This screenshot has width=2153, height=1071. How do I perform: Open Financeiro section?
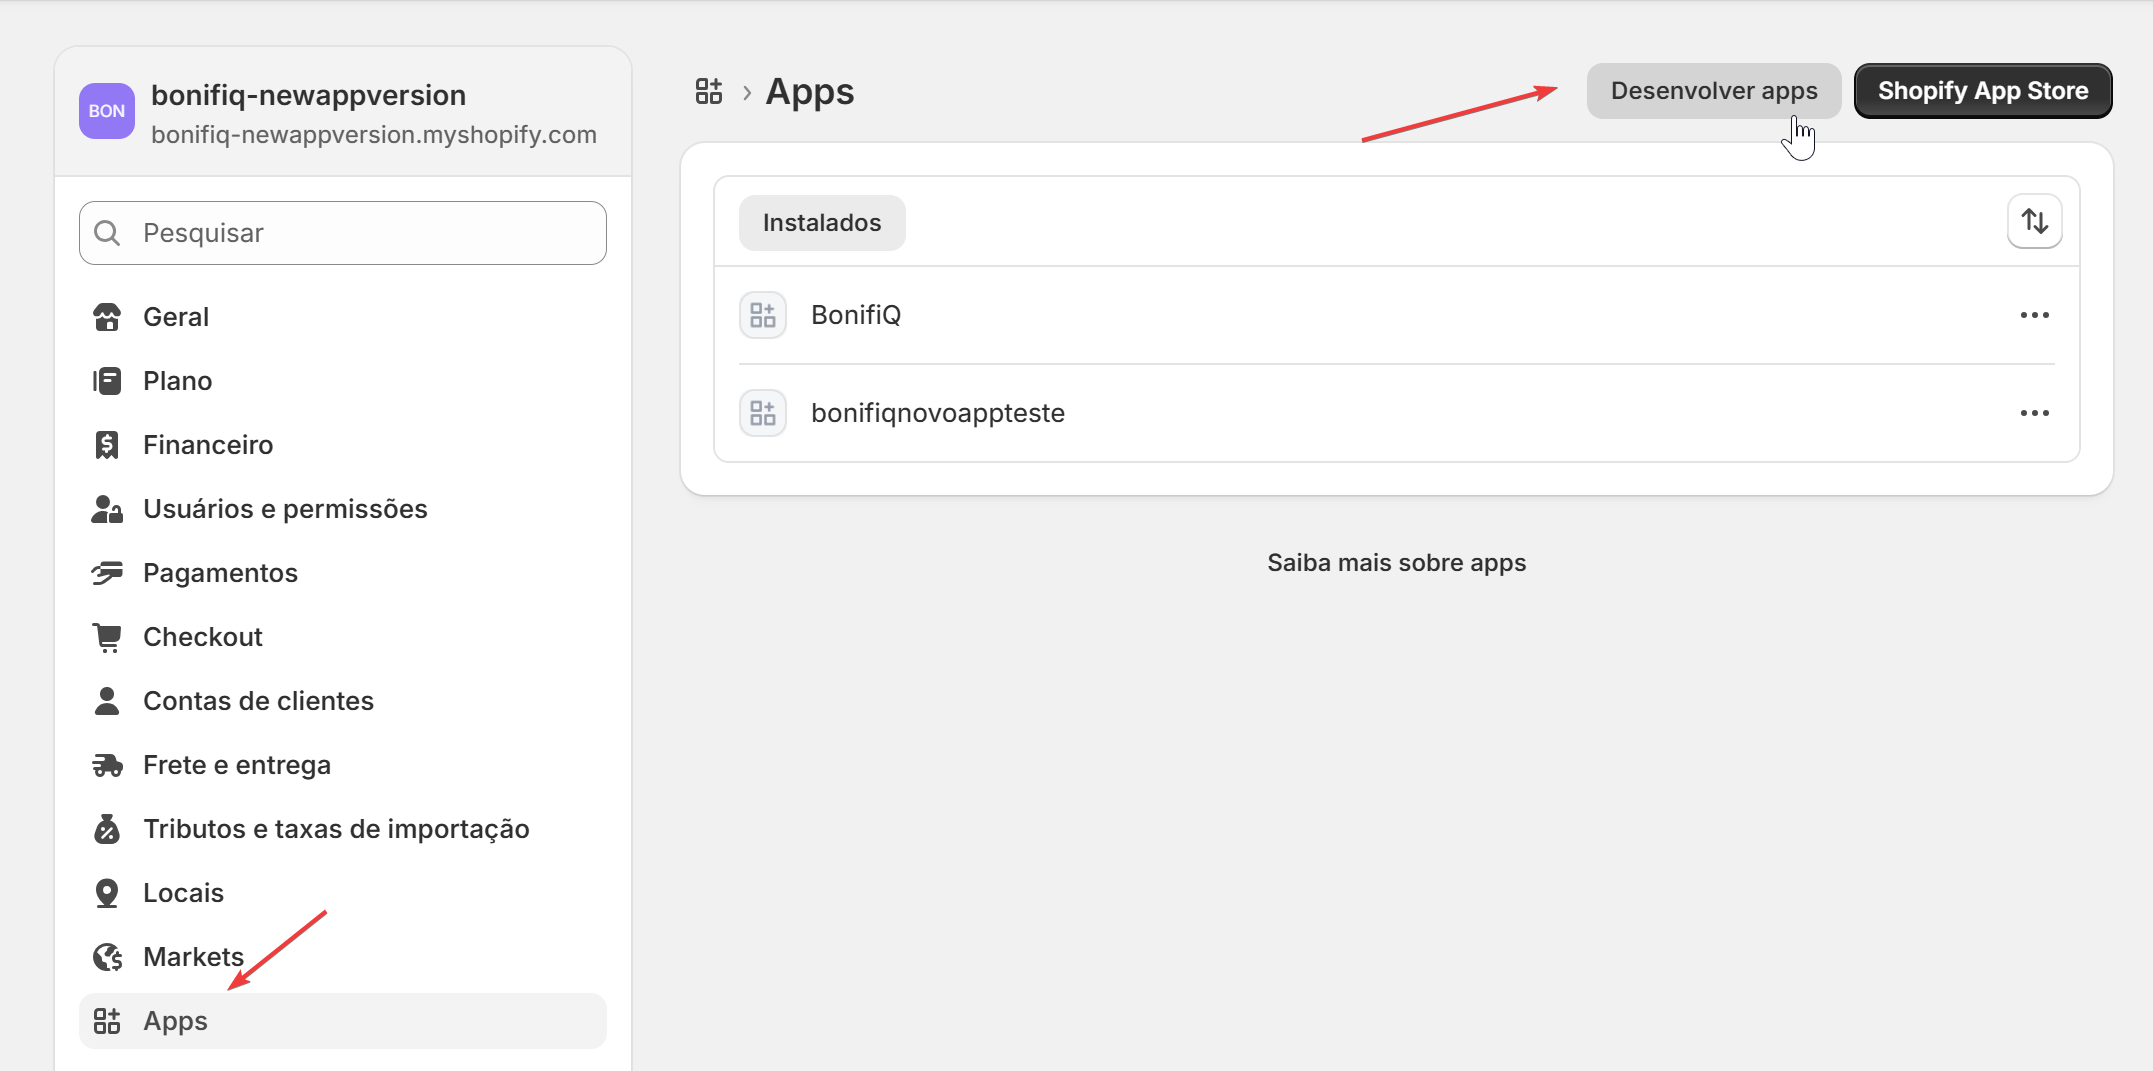point(343,445)
